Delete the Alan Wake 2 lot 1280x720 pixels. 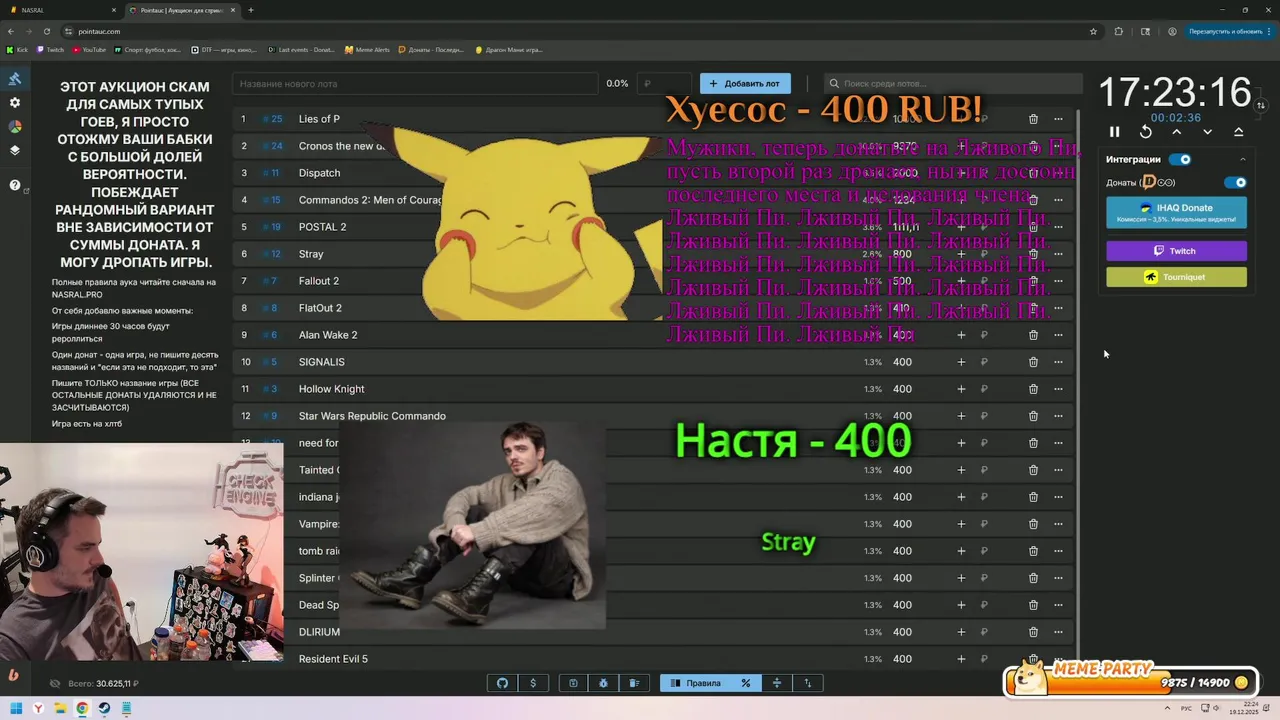(x=1033, y=335)
